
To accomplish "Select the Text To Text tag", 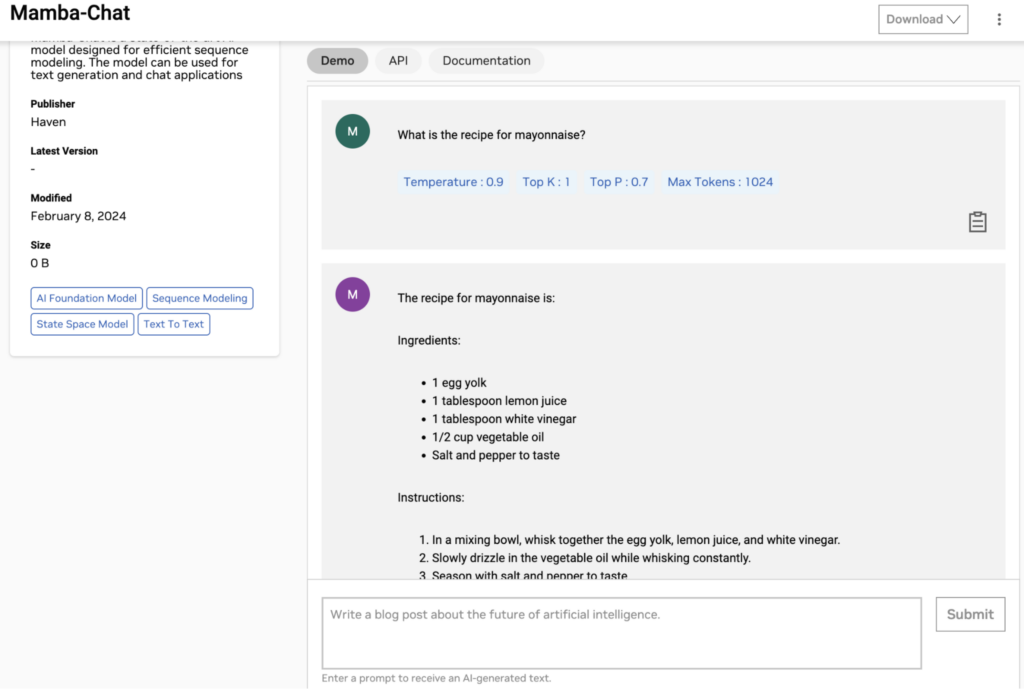I will click(174, 323).
